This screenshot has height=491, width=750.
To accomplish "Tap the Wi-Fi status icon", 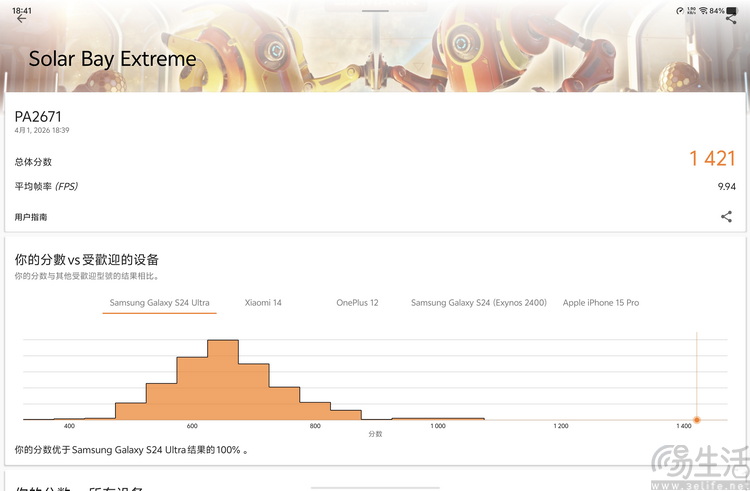I will [x=703, y=10].
